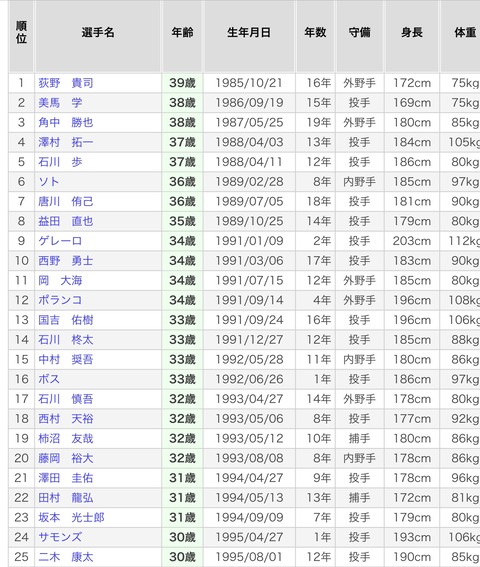Open player link 国吉 佑樹
This screenshot has width=480, height=567.
pyautogui.click(x=66, y=320)
